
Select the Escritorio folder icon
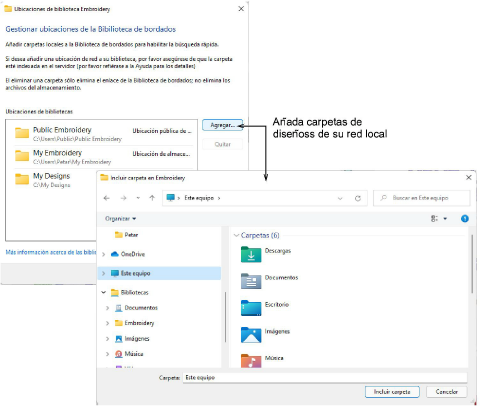point(251,308)
